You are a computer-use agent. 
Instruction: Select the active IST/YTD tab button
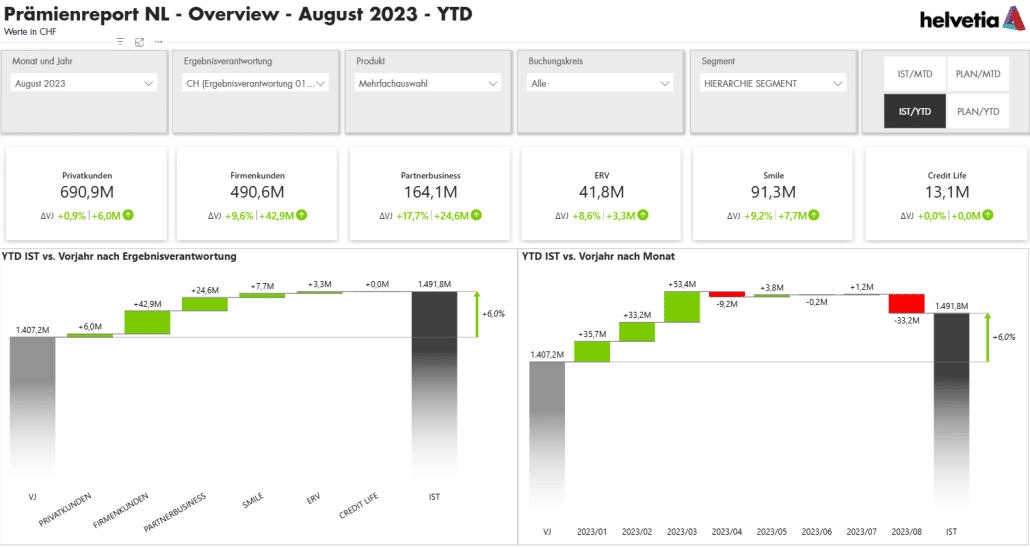click(x=914, y=112)
